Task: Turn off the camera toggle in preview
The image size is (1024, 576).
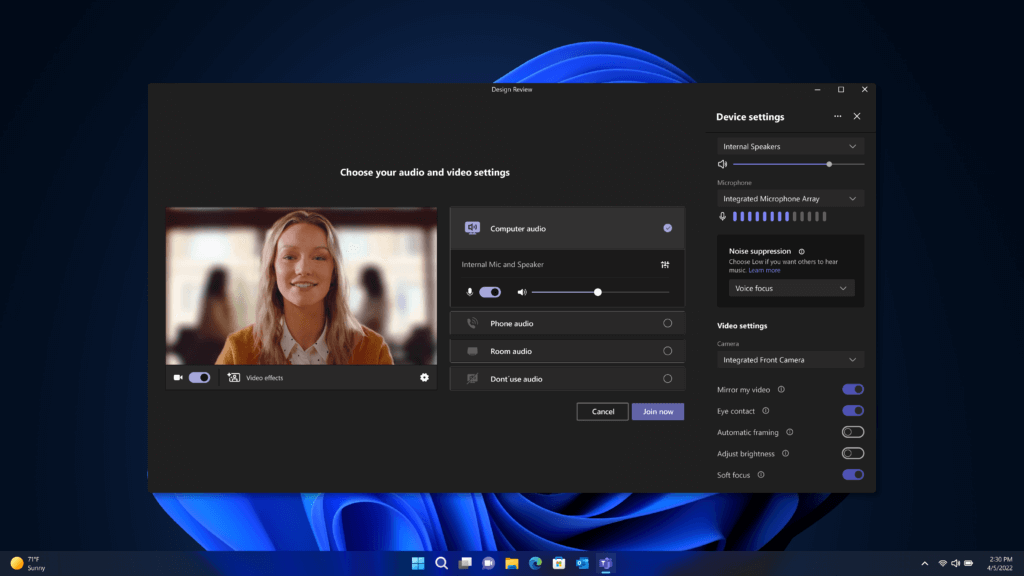Action: coord(200,377)
